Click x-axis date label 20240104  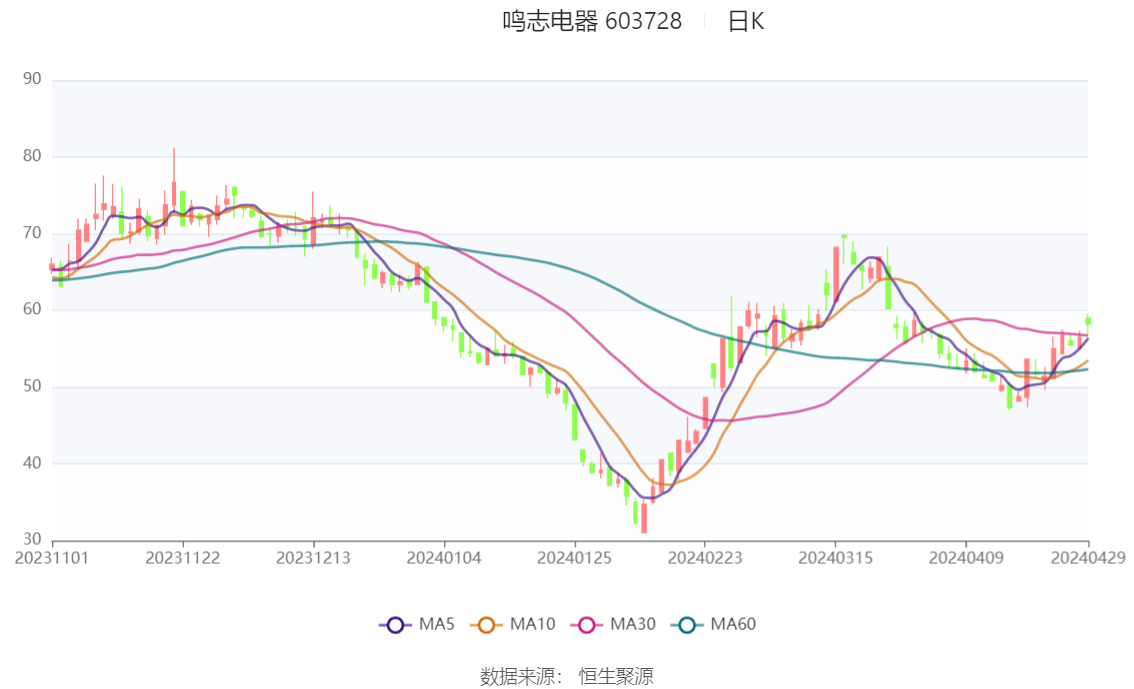coord(444,558)
